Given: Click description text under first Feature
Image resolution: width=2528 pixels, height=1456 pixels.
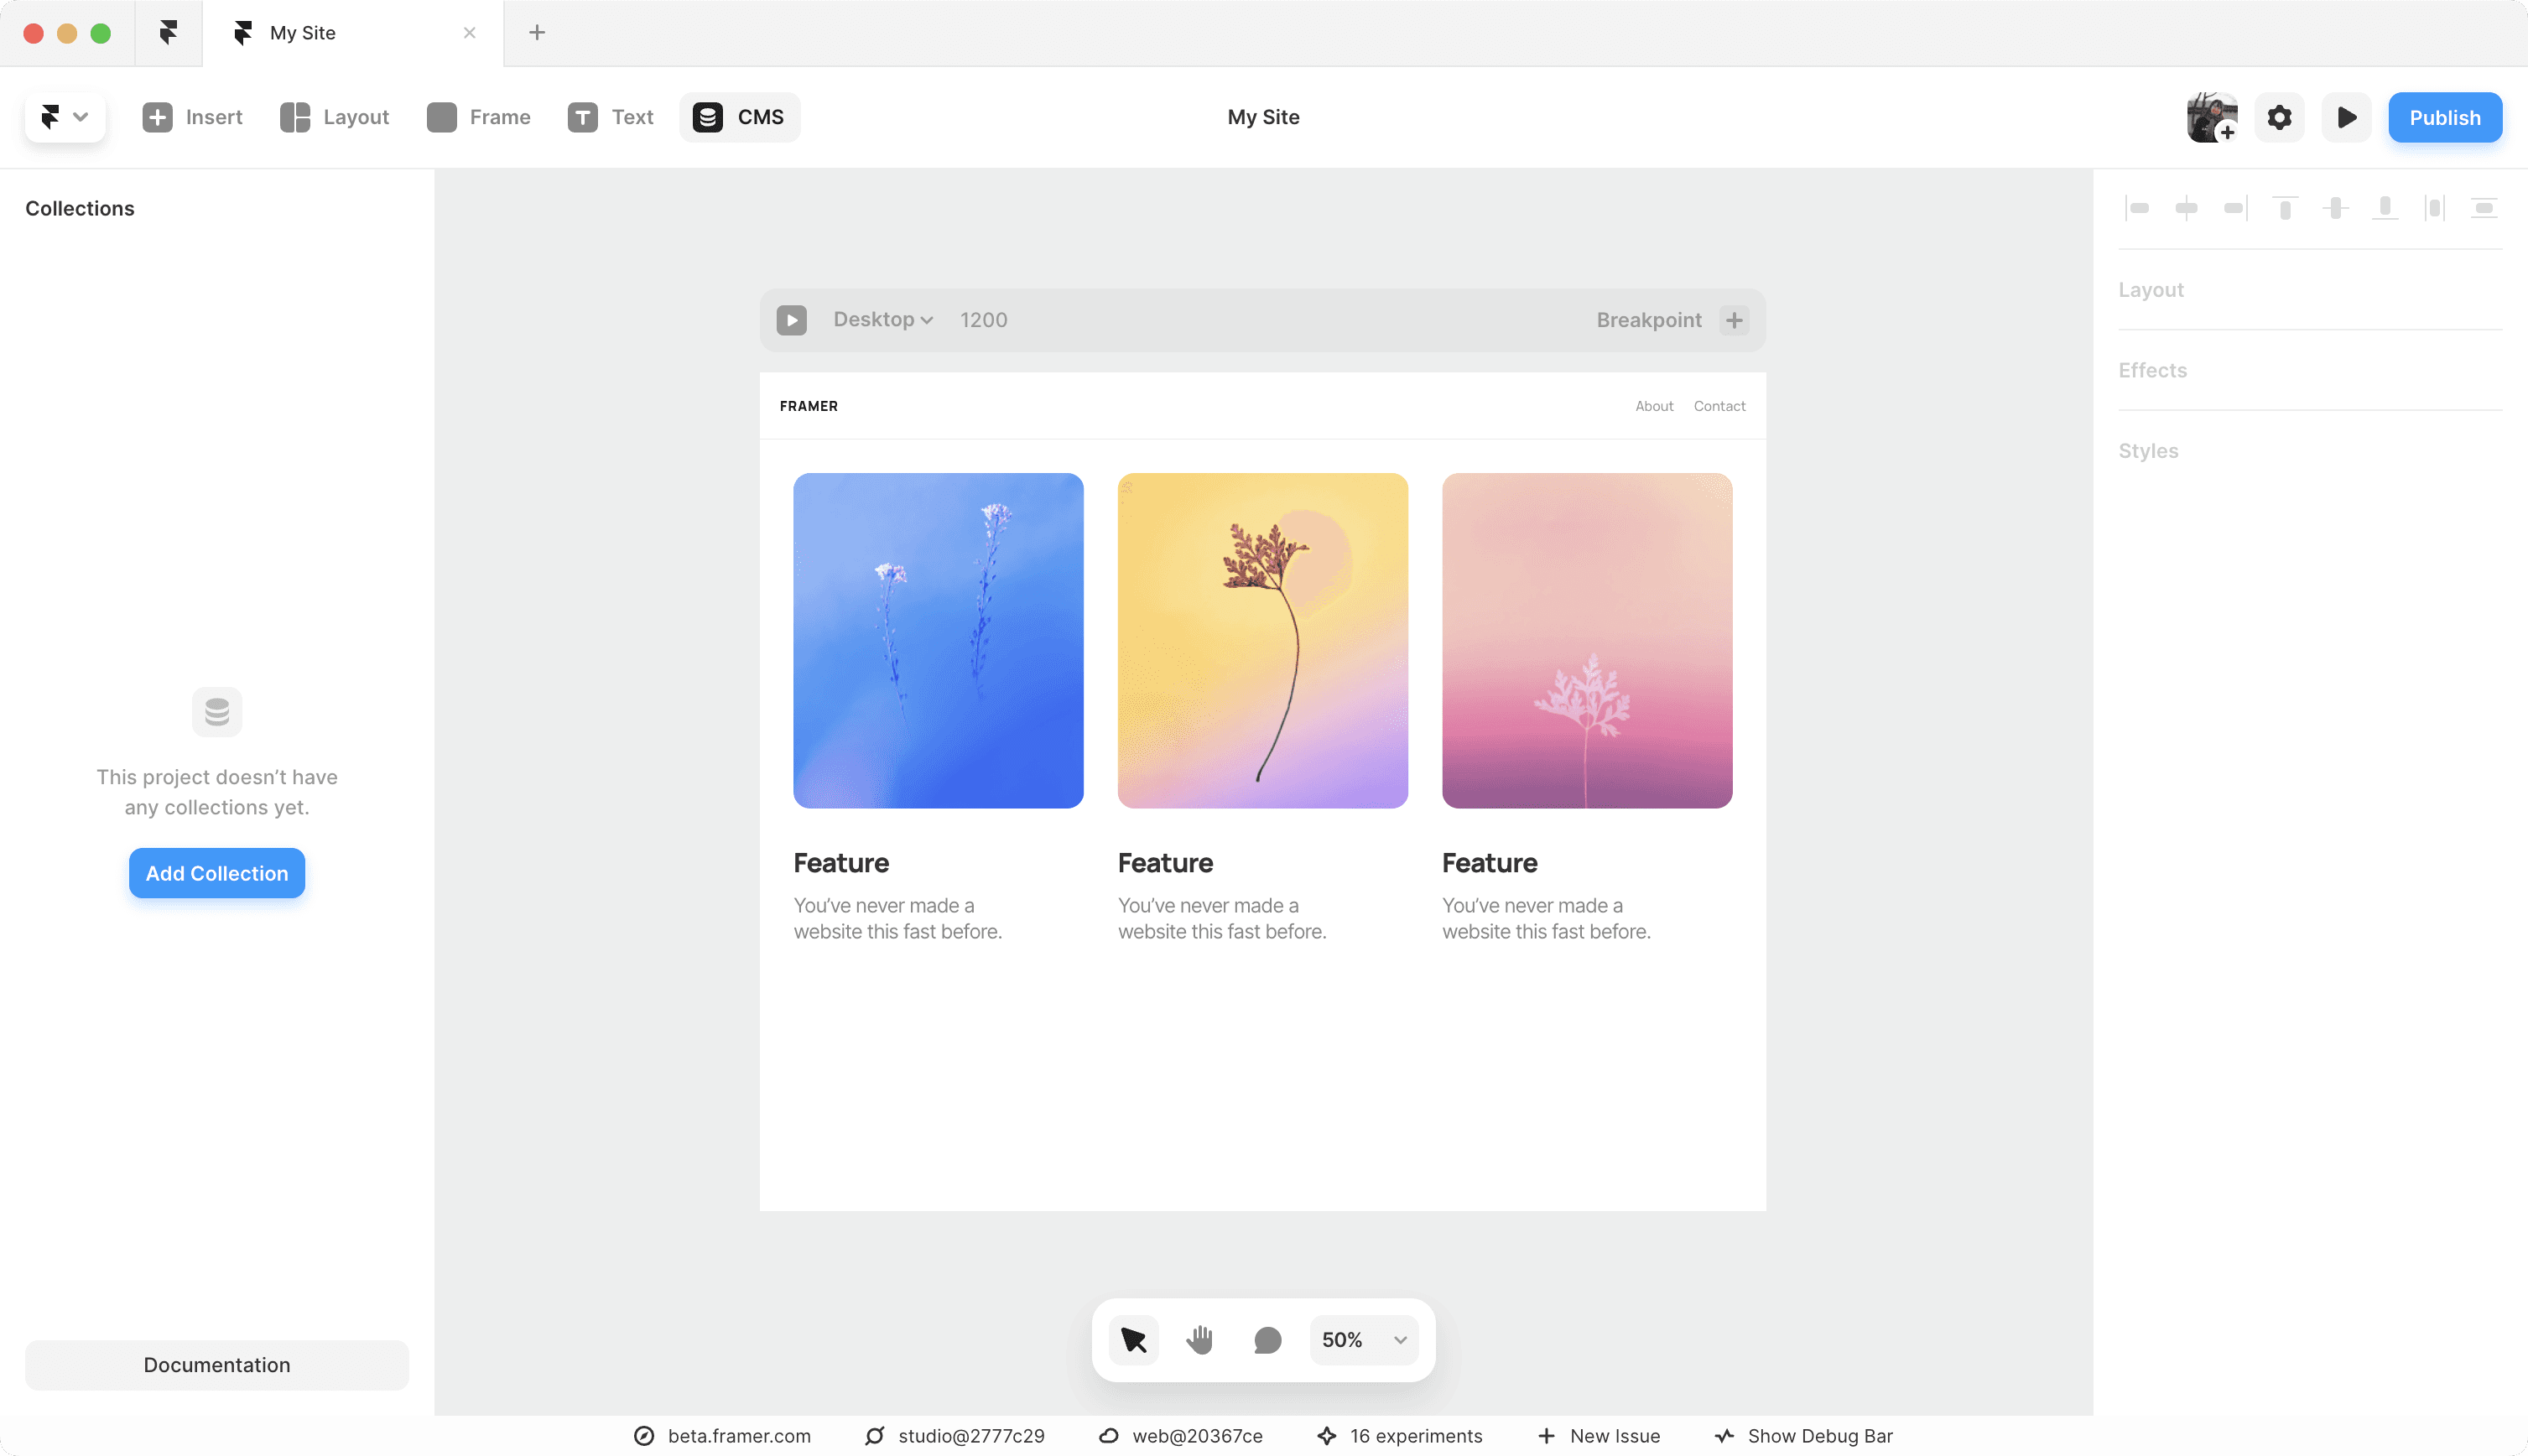Looking at the screenshot, I should 898,918.
